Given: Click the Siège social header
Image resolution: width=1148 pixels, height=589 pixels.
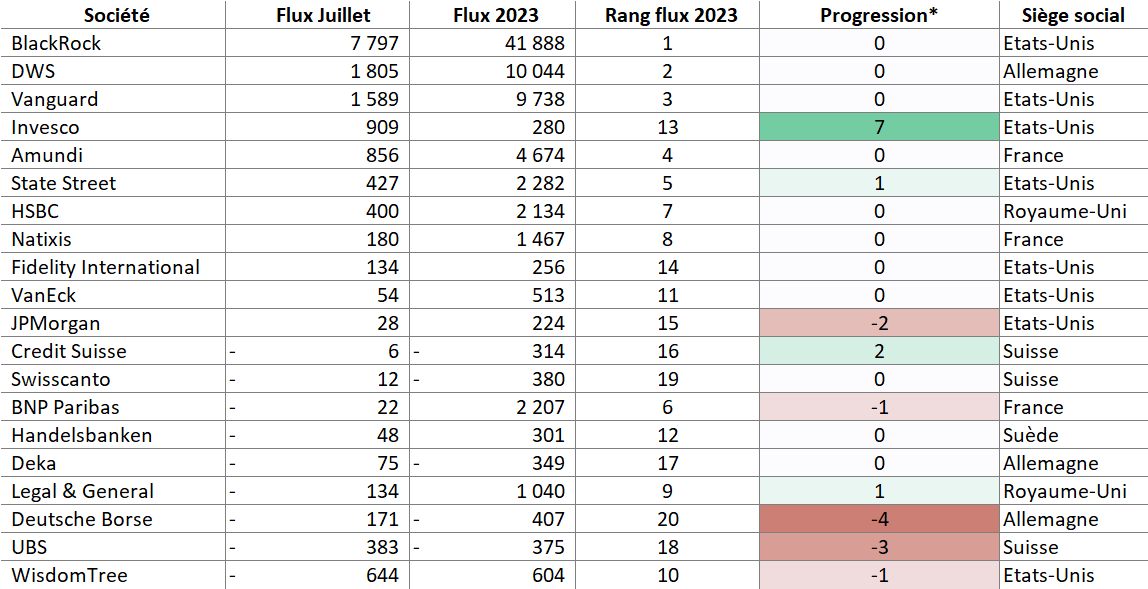Looking at the screenshot, I should click(1073, 15).
